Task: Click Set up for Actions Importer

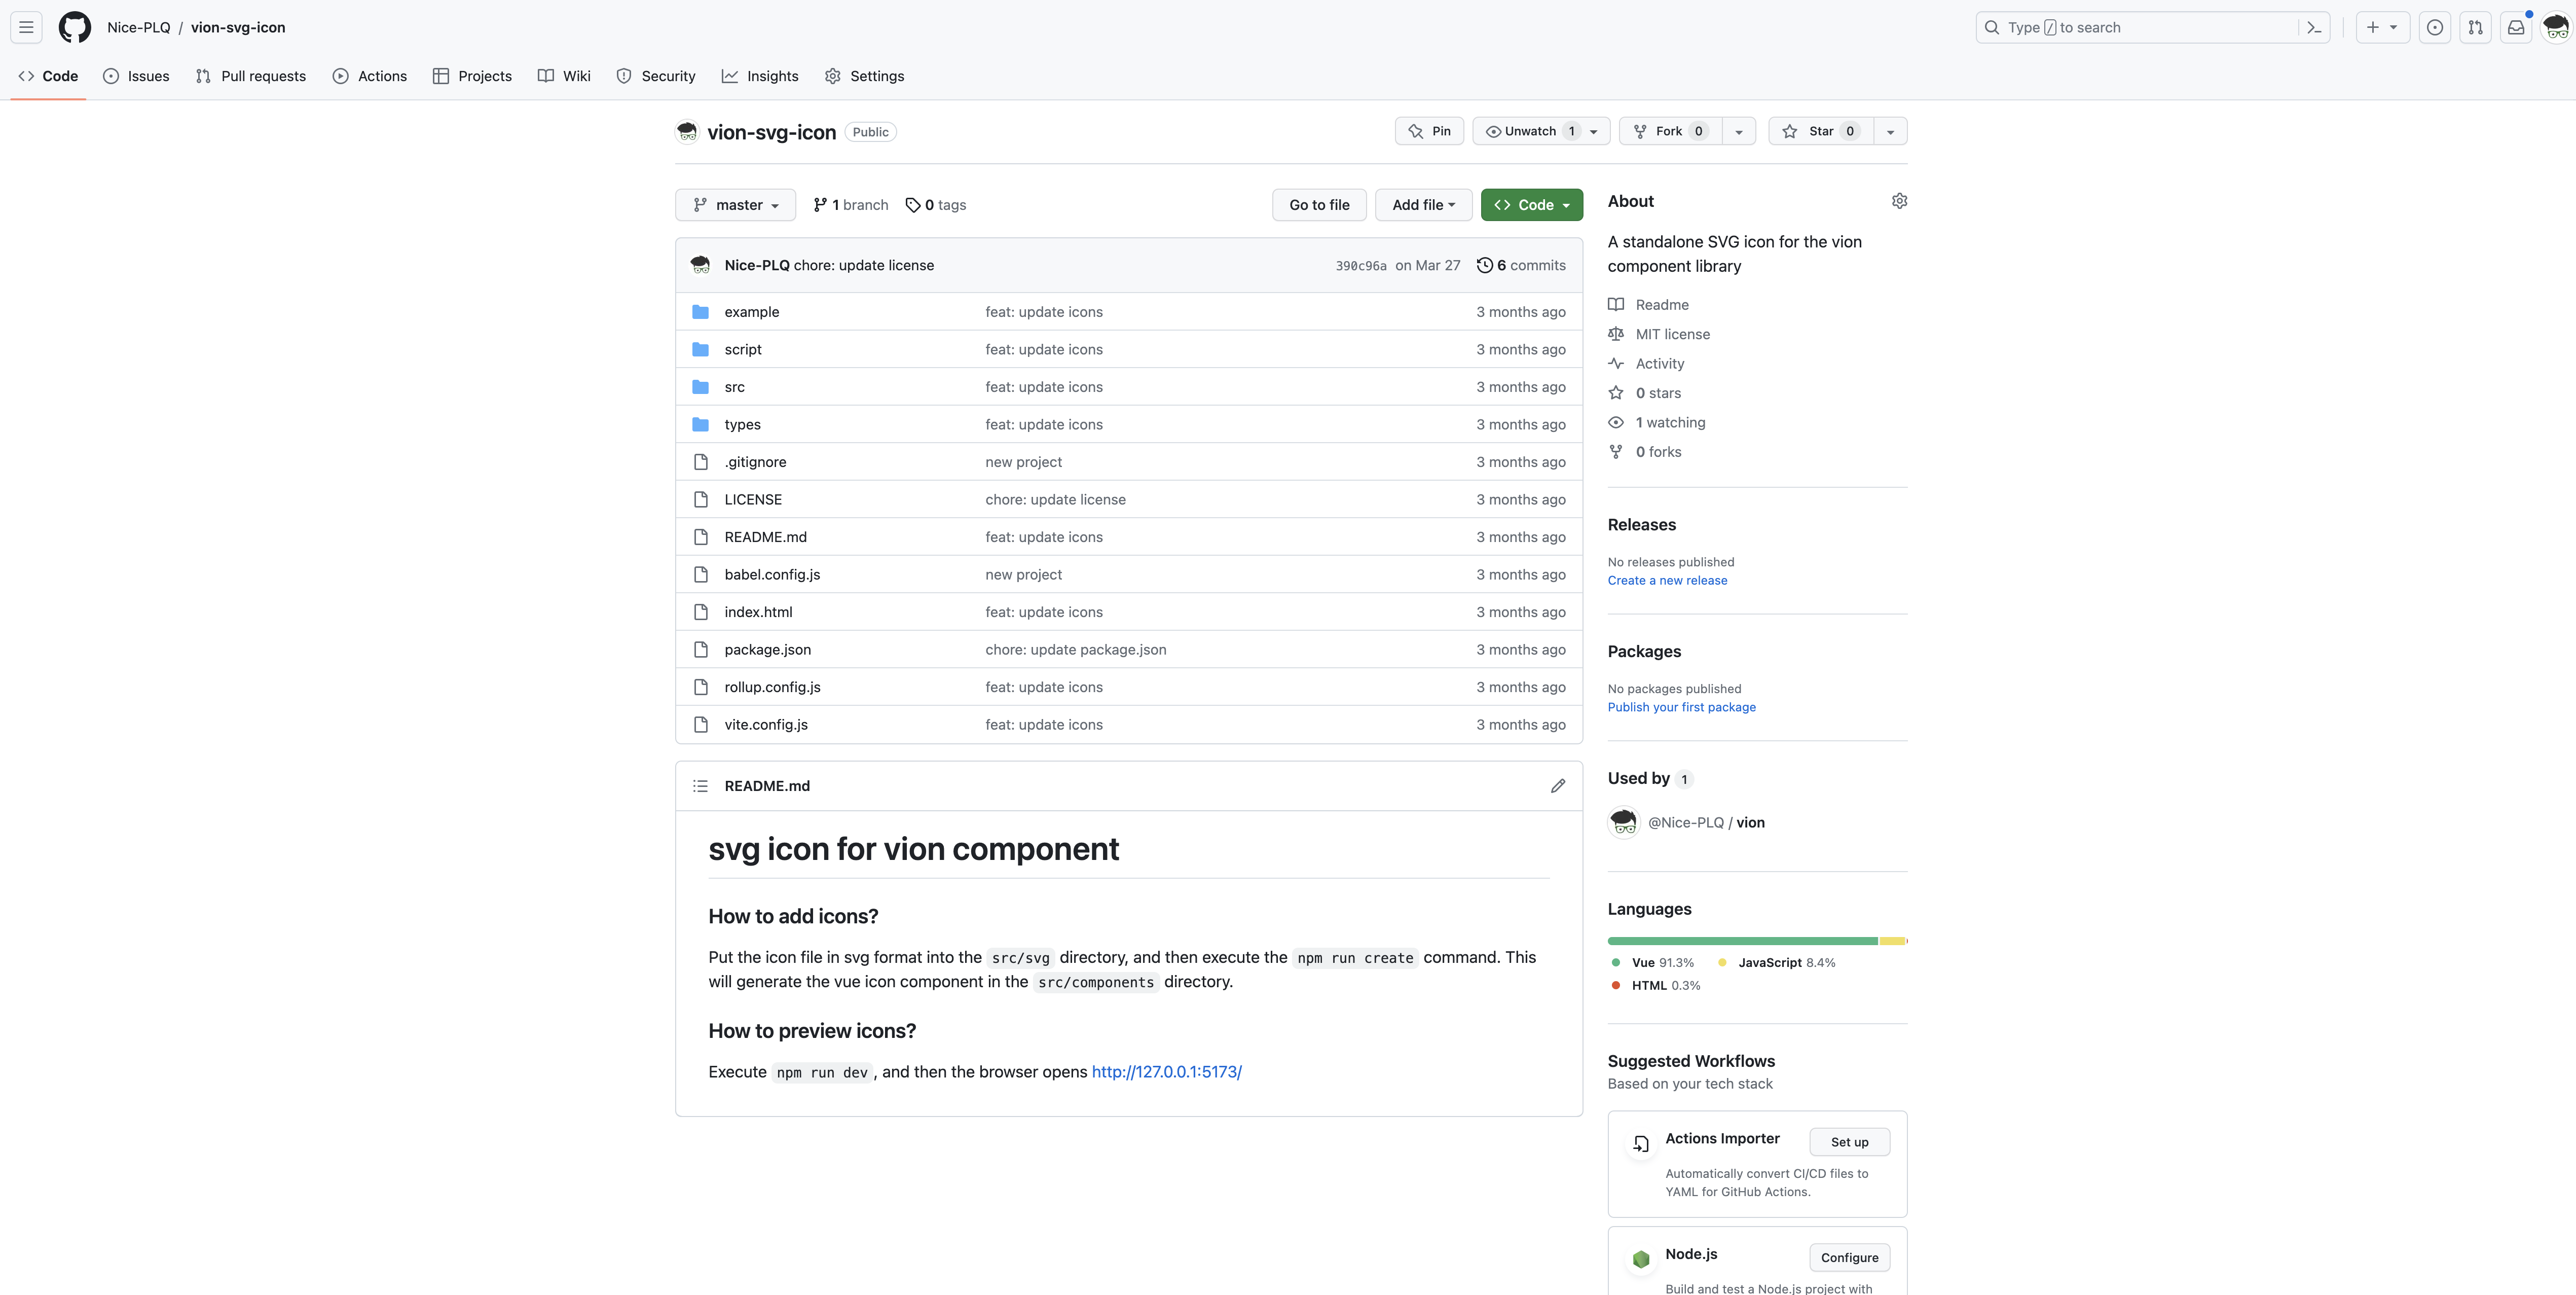Action: 1849,1142
